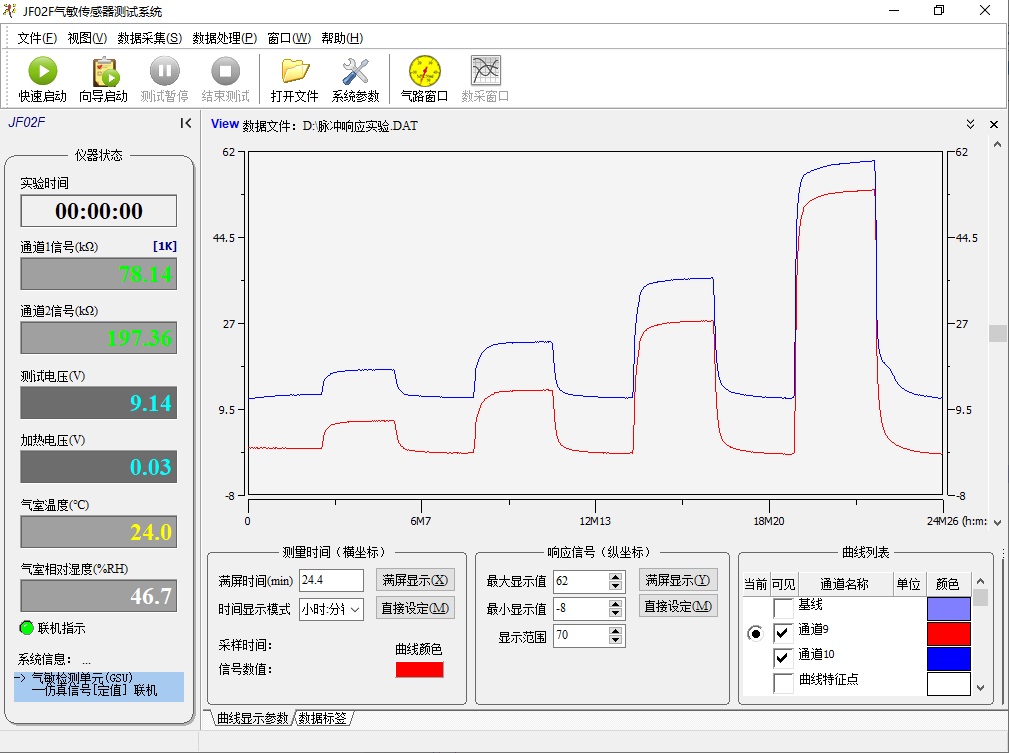Click the 单位 column header
Screen dimensions: 1009x753
(x=908, y=584)
